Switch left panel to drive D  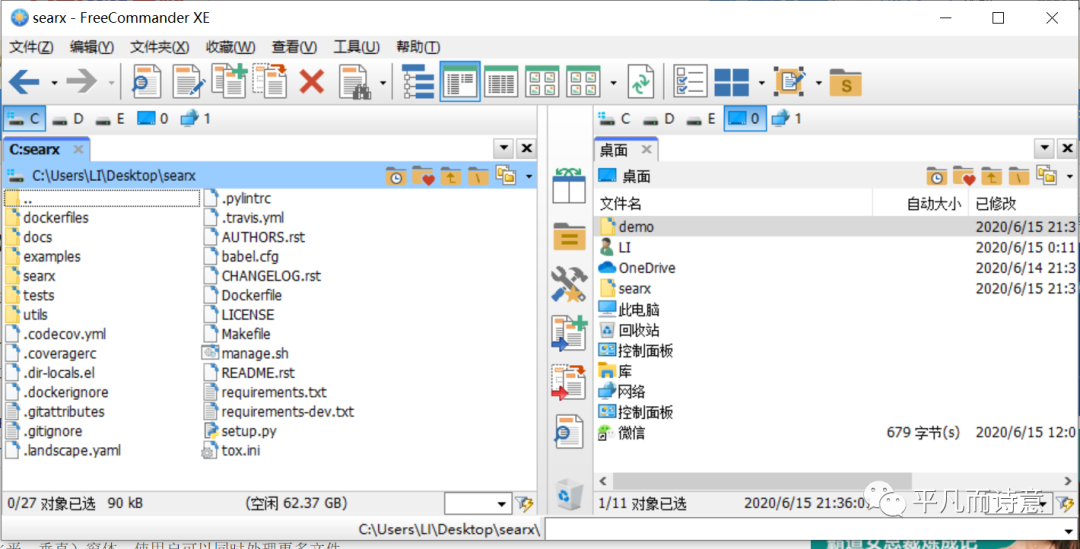coord(68,119)
